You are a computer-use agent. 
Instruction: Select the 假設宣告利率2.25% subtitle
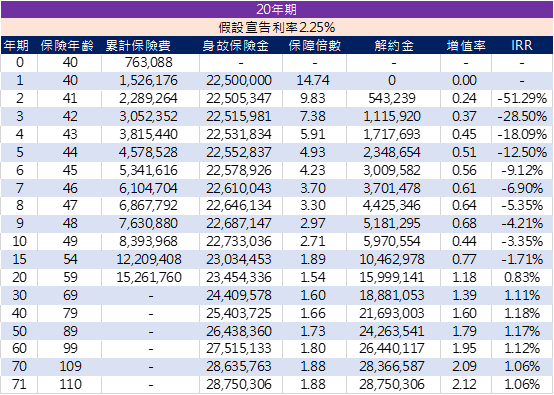[277, 27]
